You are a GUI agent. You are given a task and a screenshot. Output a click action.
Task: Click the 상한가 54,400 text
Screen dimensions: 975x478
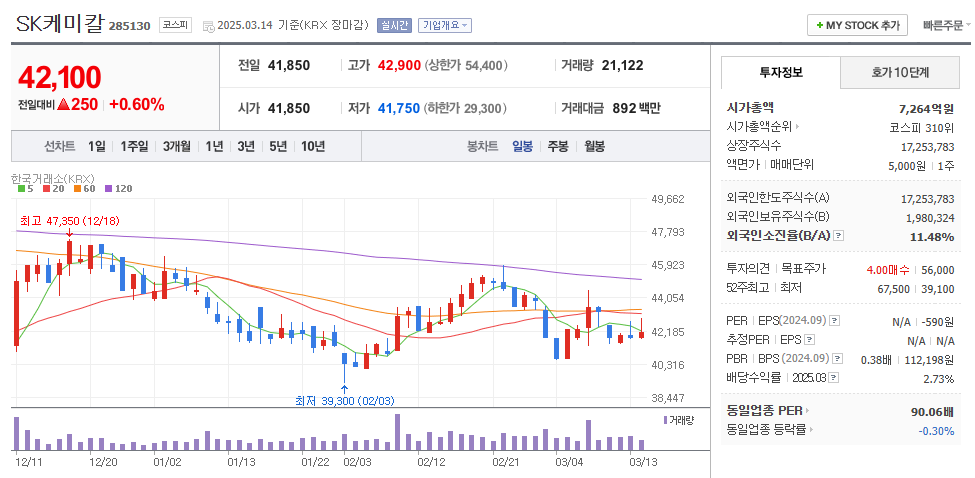tap(466, 65)
